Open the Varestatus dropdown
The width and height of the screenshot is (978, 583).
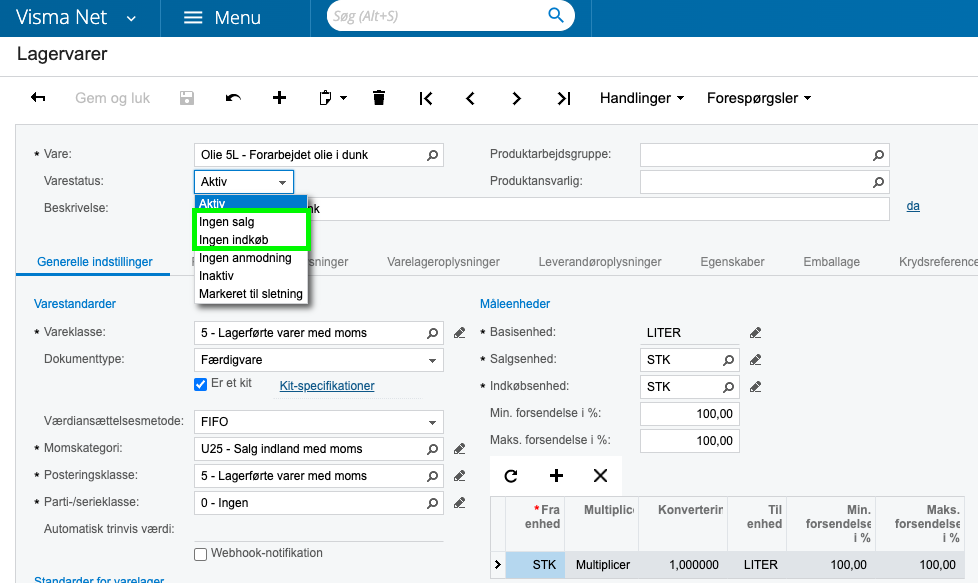point(244,182)
